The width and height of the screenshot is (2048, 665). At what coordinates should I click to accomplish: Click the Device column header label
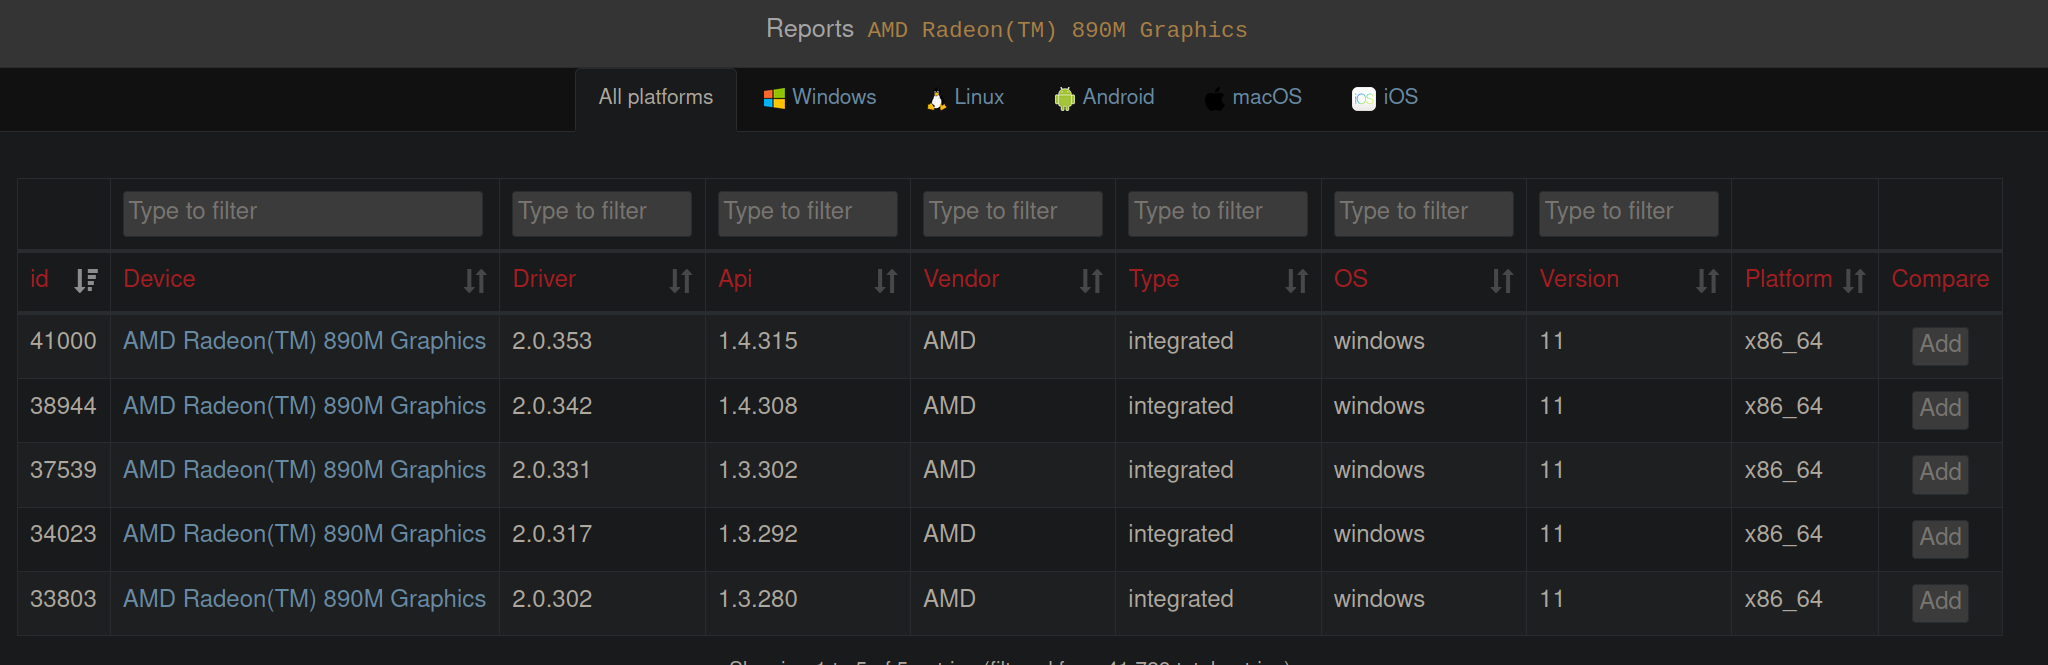click(x=159, y=279)
